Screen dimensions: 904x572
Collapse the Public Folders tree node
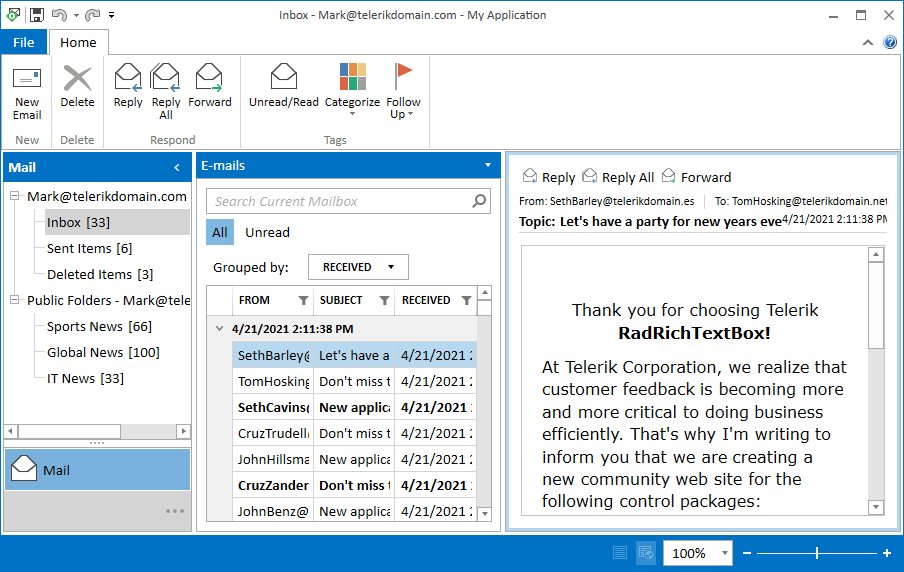coord(14,300)
